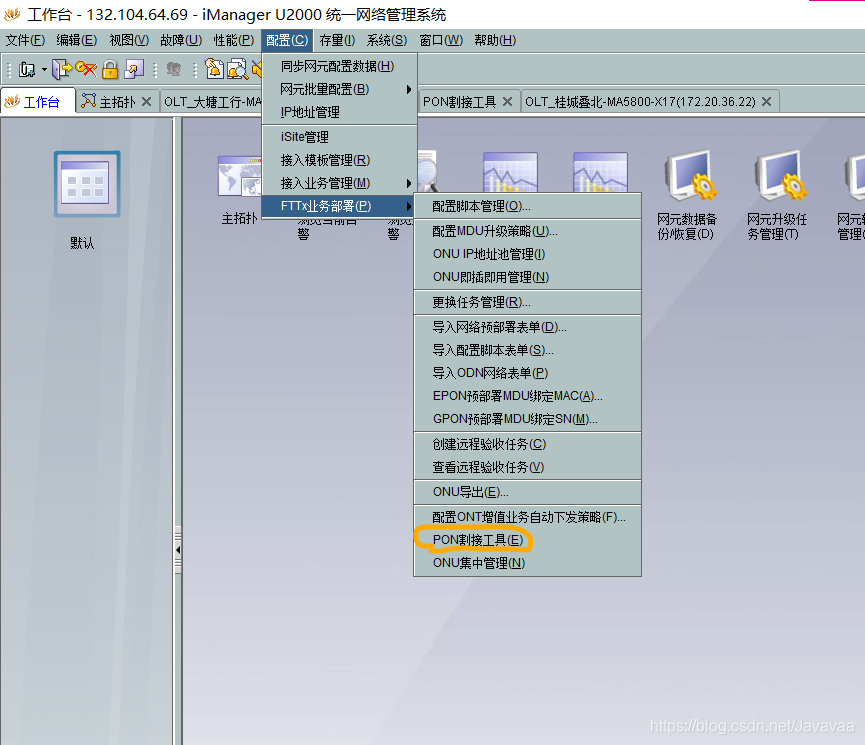Open the 默认 workbench group icon
865x745 pixels.
(x=87, y=184)
